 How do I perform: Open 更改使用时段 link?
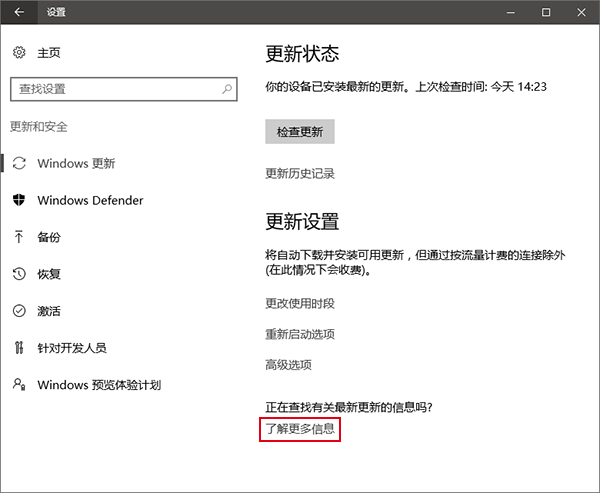[x=300, y=304]
